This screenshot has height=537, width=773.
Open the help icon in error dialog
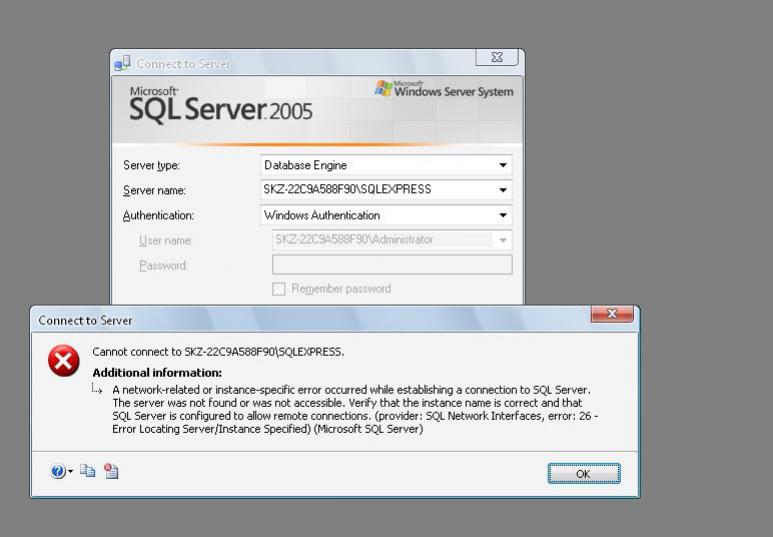coord(58,471)
